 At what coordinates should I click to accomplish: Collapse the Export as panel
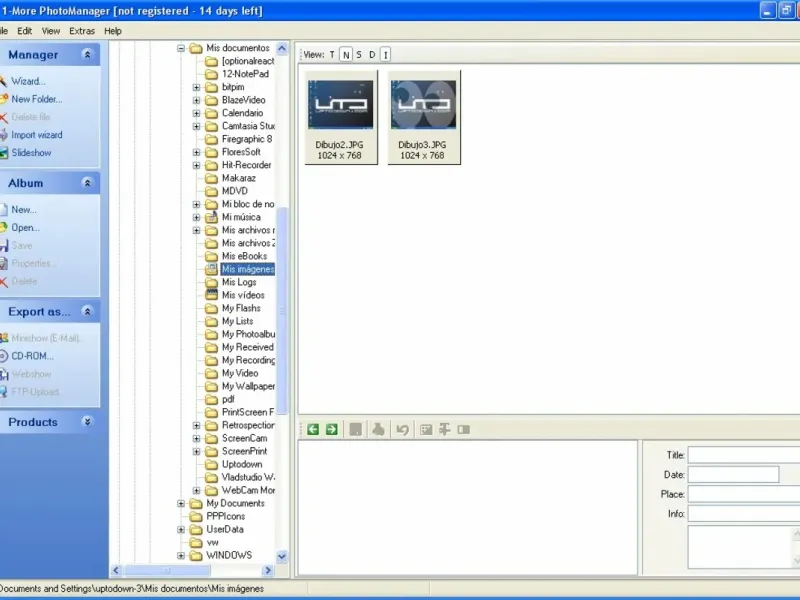click(x=87, y=312)
